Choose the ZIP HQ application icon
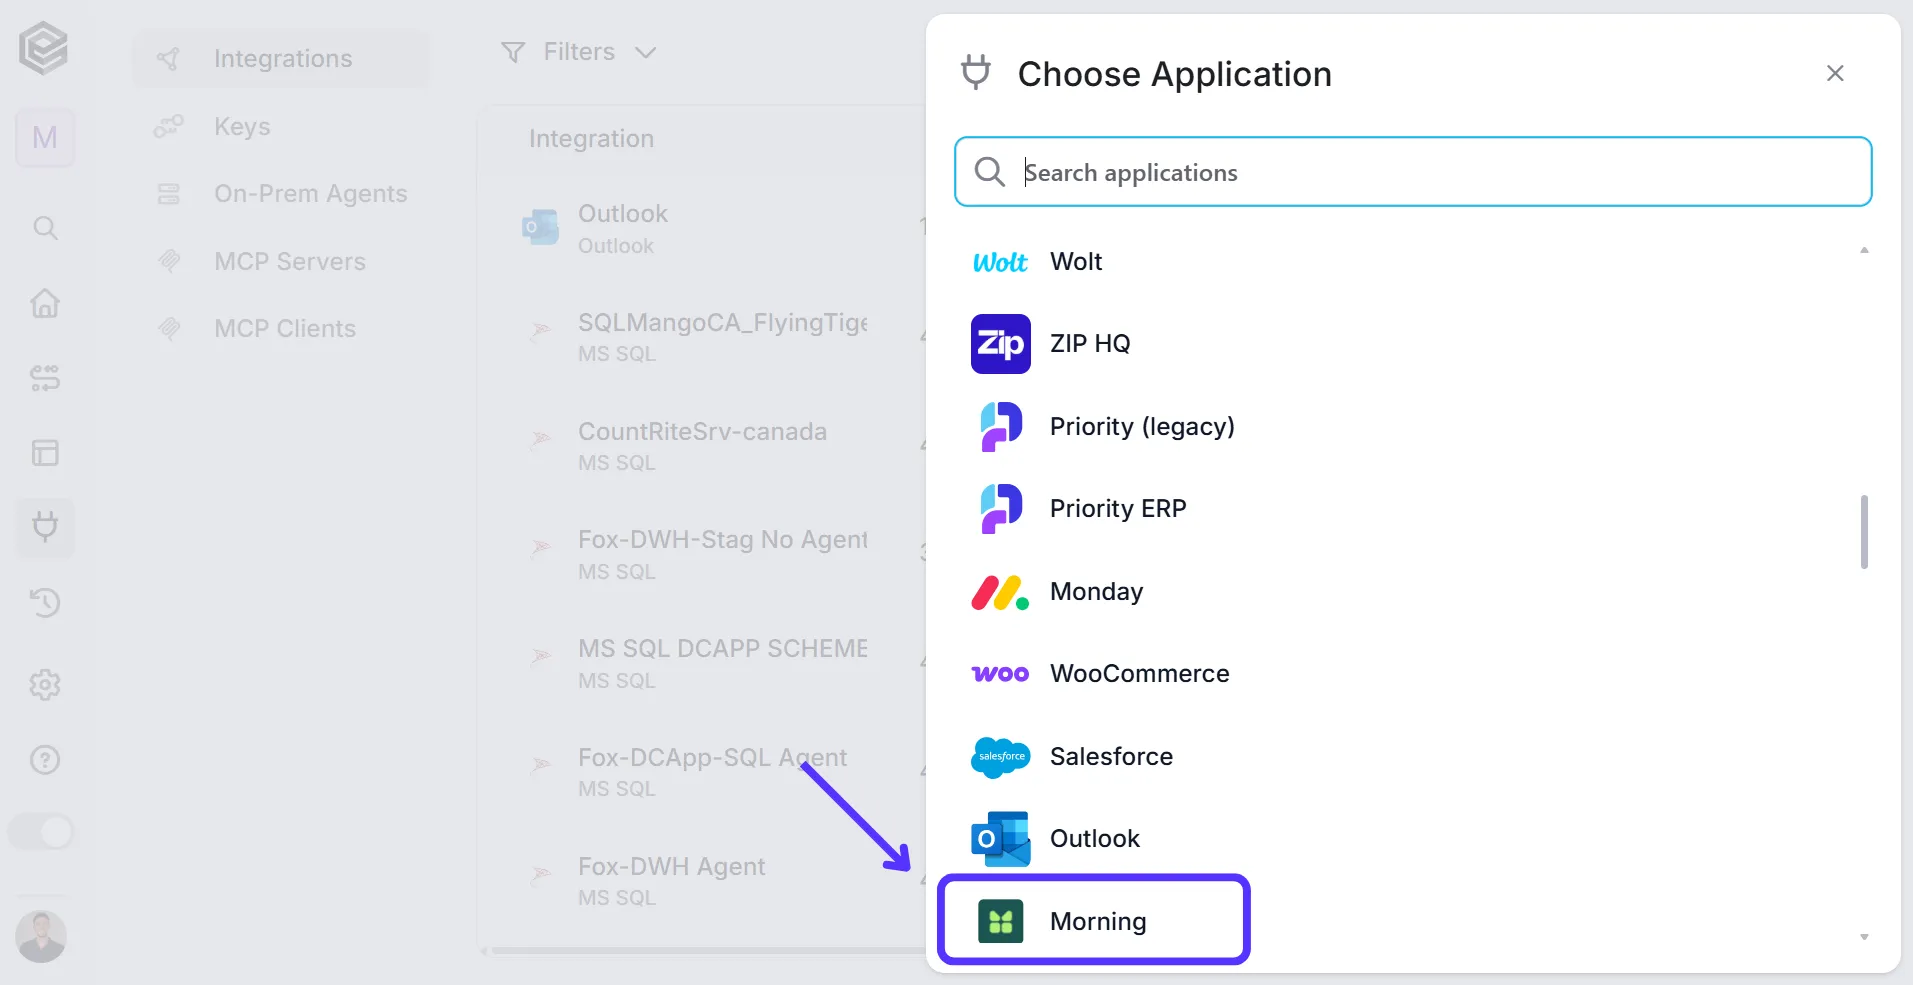The height and width of the screenshot is (985, 1913). coord(1000,344)
